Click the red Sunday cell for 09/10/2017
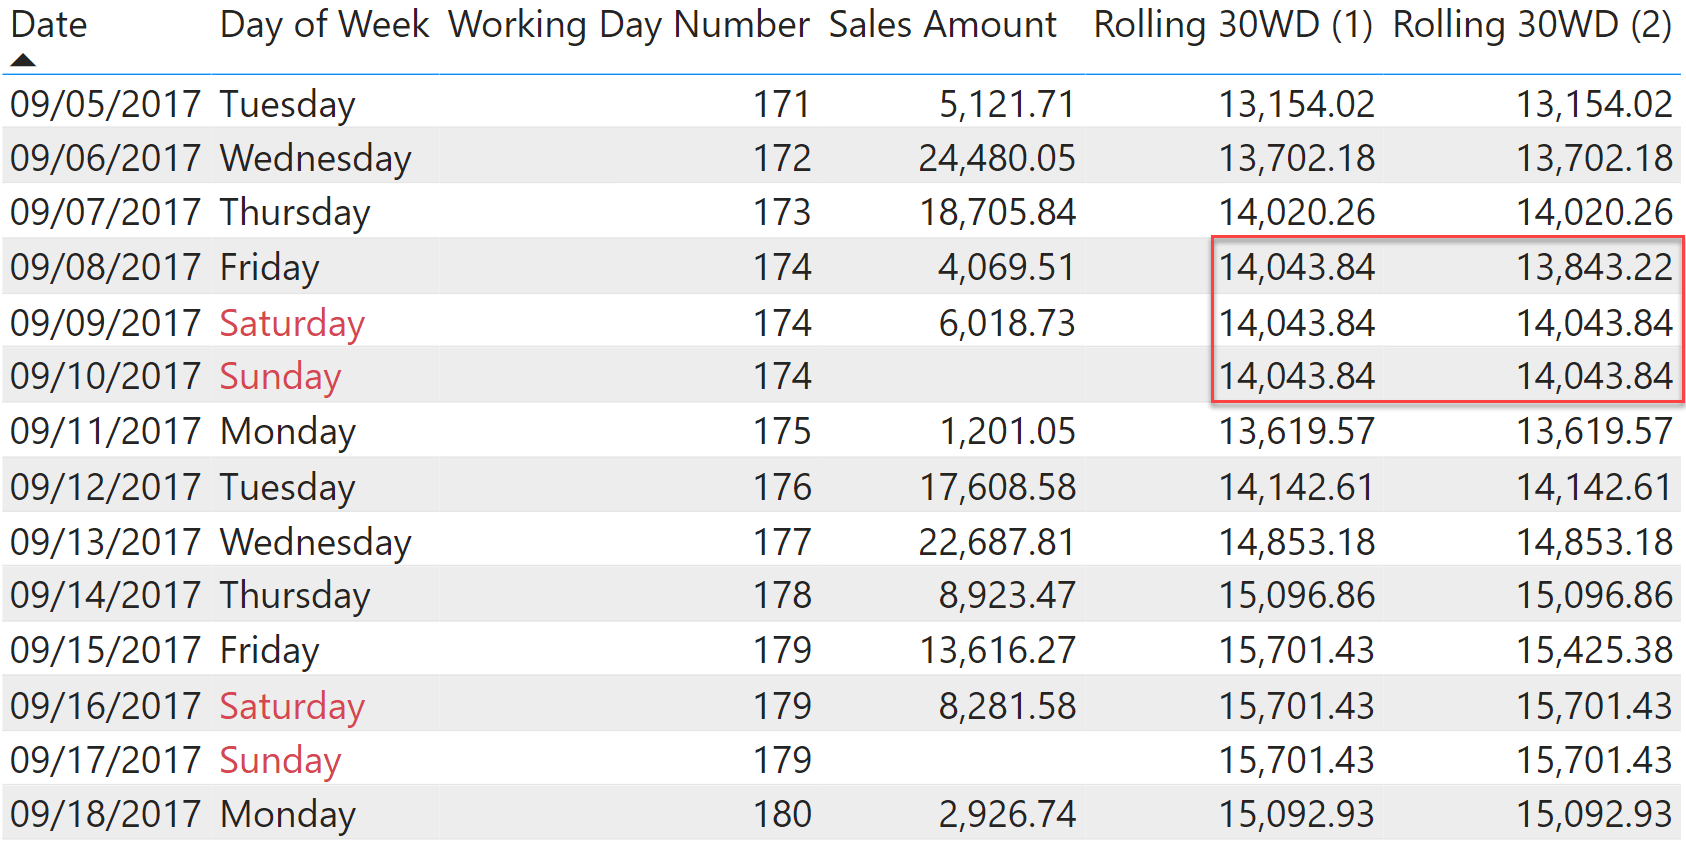Viewport: 1686px width, 842px height. (x=280, y=376)
